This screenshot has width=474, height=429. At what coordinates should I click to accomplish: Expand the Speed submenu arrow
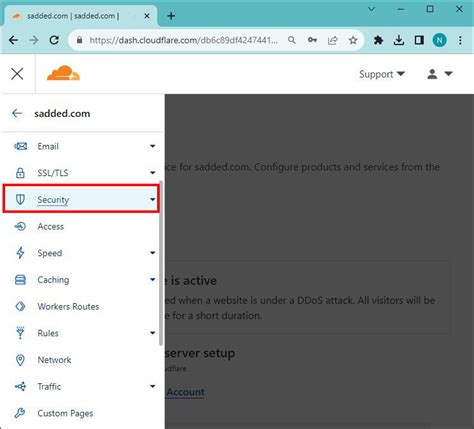coord(152,253)
